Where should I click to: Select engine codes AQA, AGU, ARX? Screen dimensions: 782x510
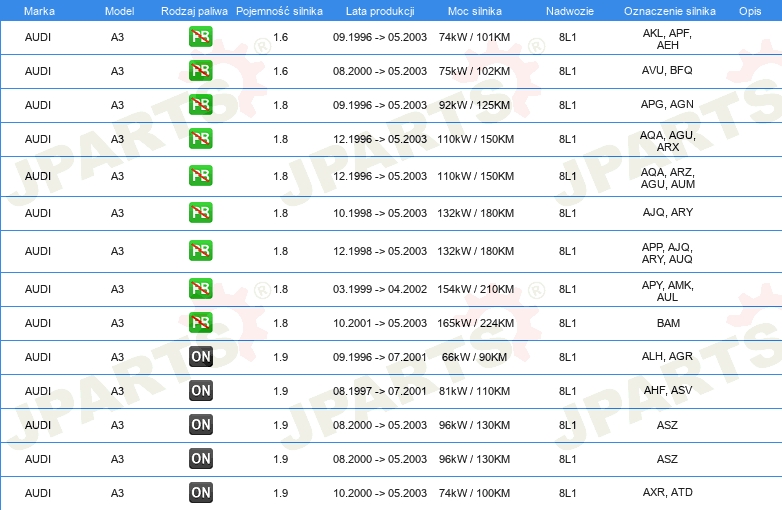point(667,141)
